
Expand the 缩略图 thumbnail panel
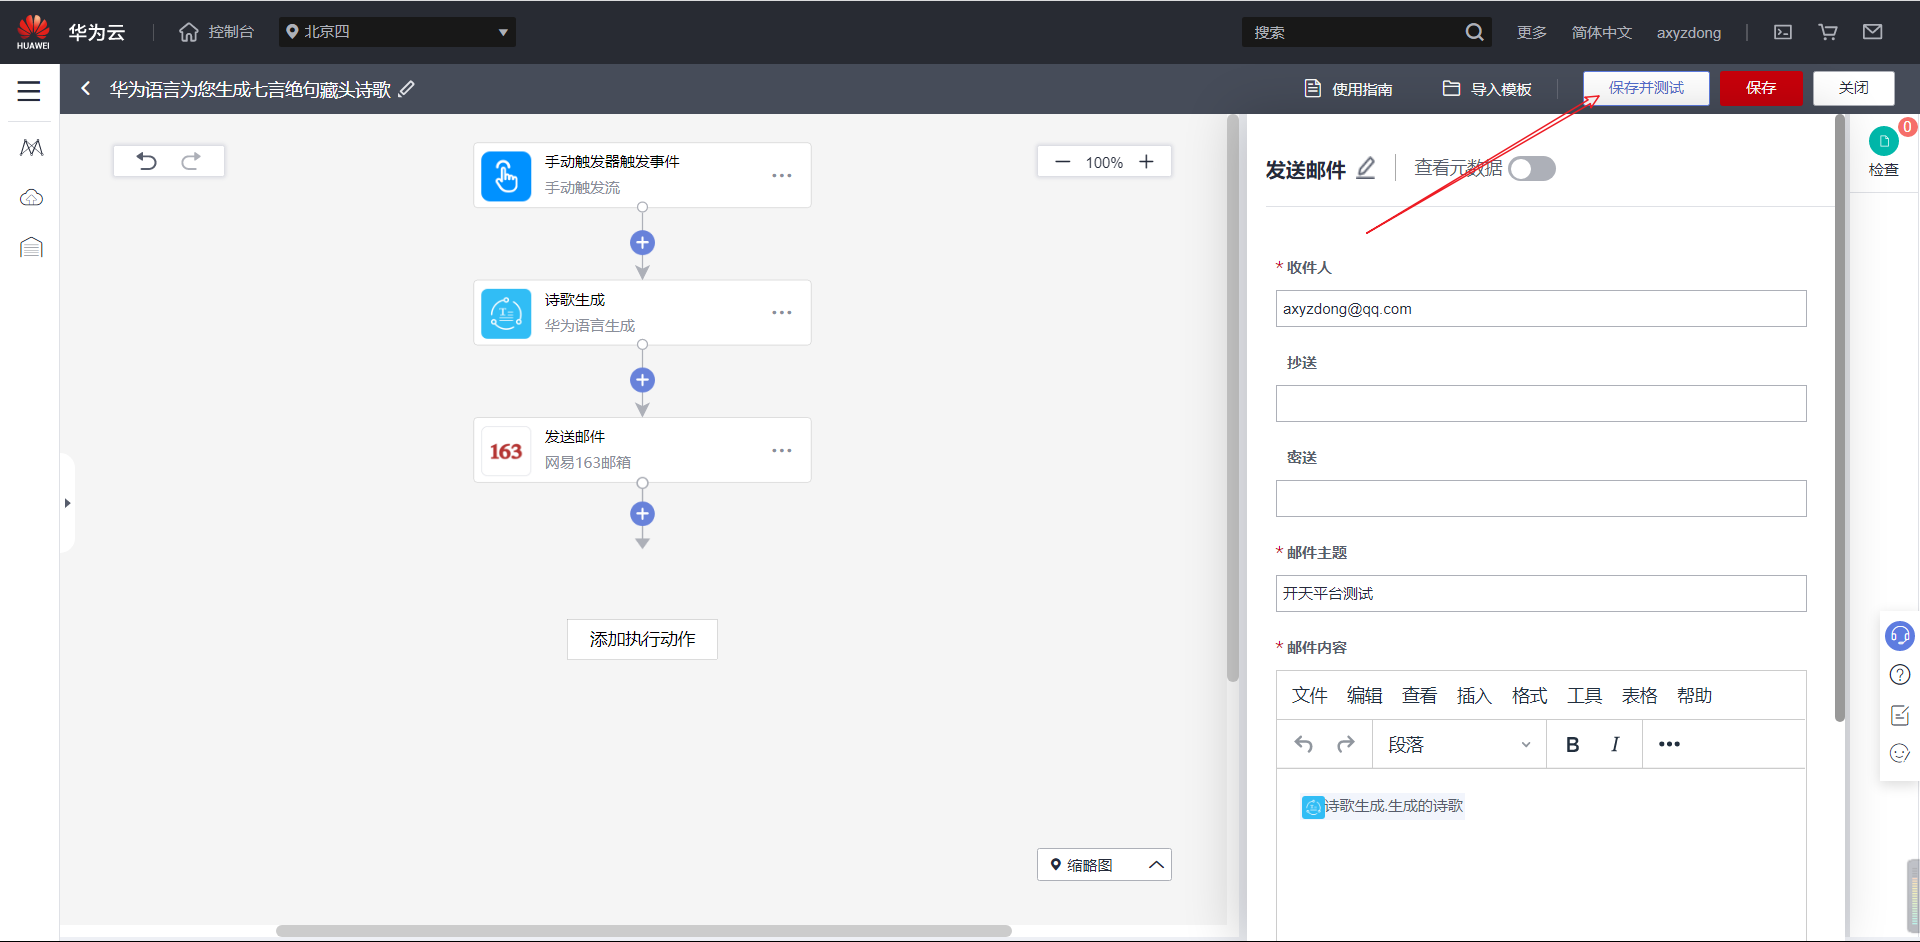tap(1104, 865)
